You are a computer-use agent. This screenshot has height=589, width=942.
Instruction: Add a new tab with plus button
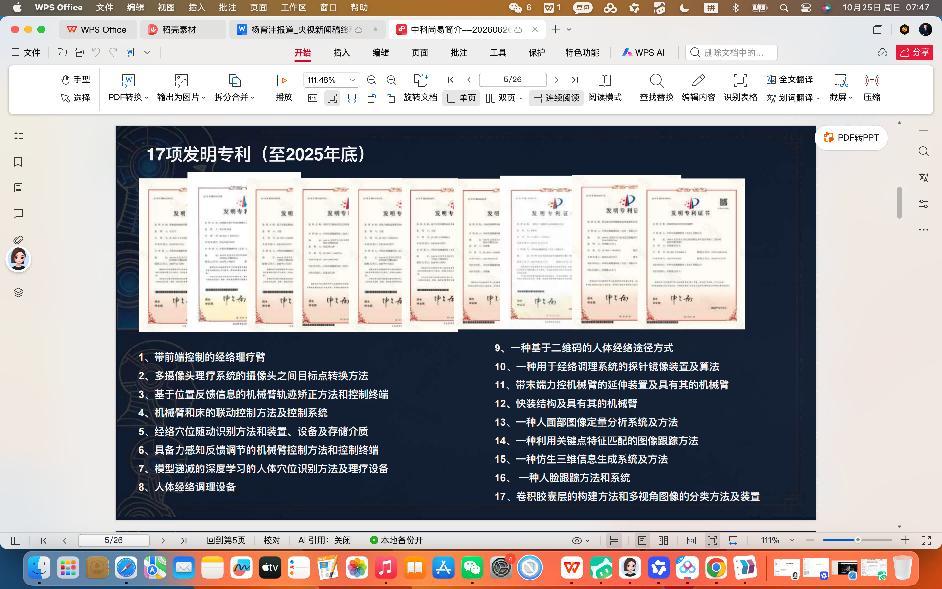555,29
